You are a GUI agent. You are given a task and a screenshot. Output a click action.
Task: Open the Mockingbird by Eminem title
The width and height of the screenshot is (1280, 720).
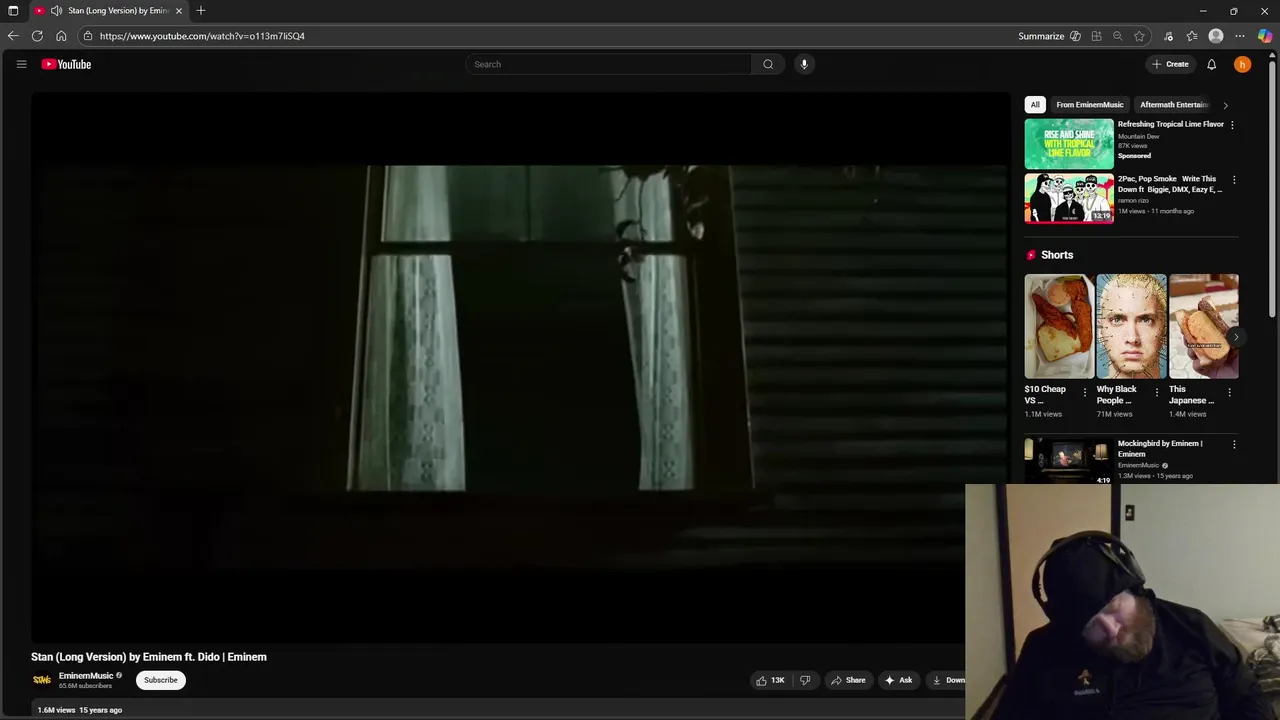pos(1160,448)
